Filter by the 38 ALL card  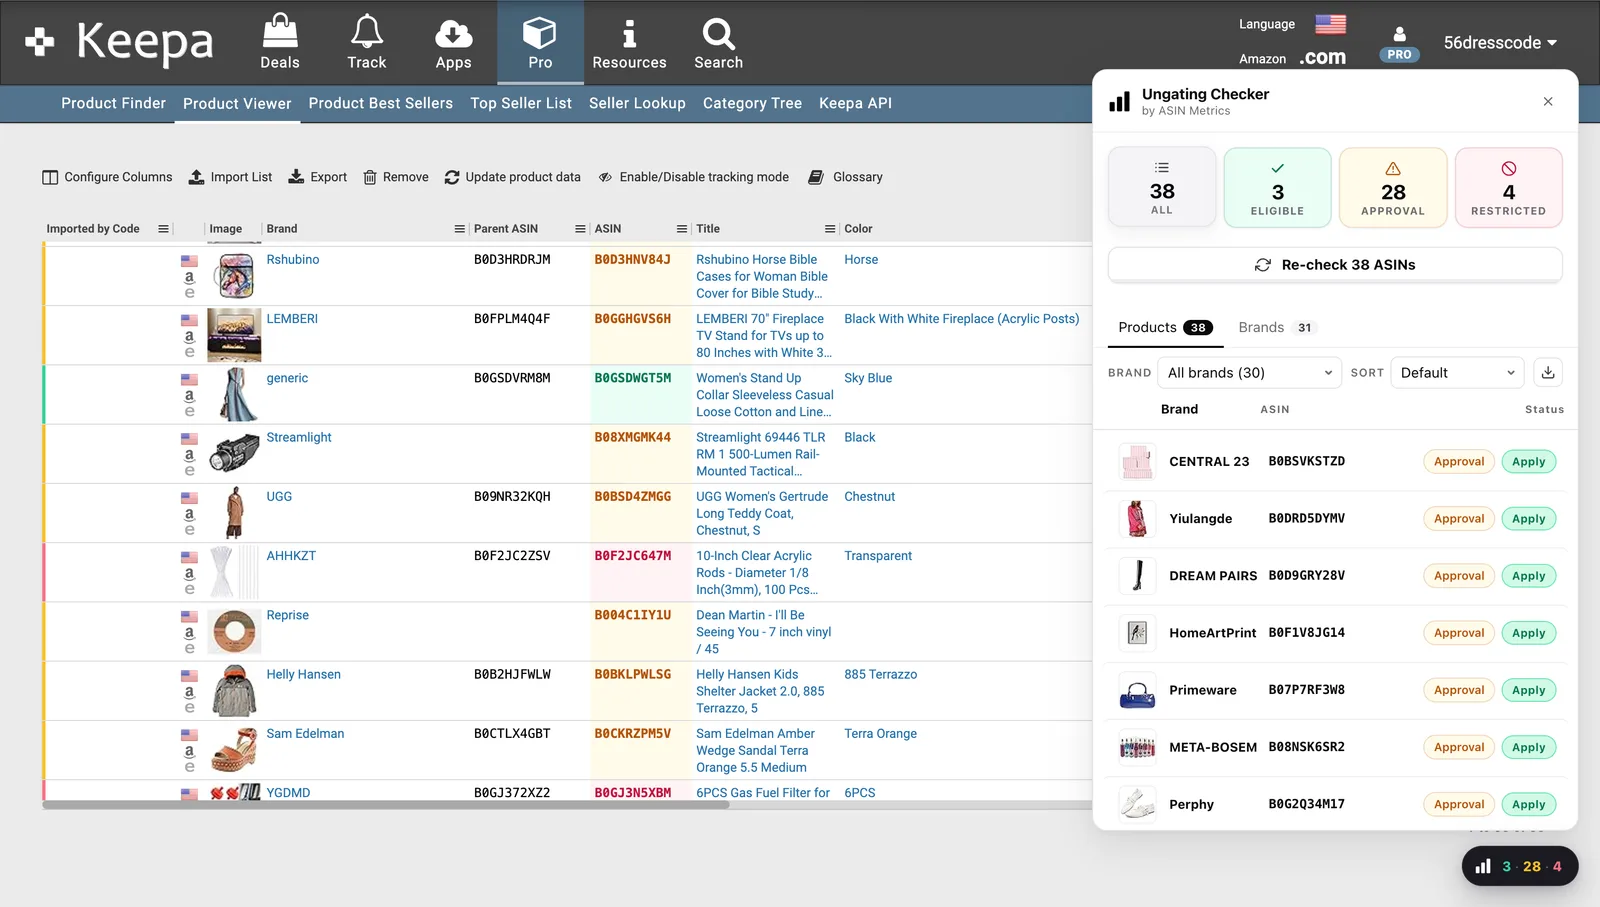pos(1162,187)
